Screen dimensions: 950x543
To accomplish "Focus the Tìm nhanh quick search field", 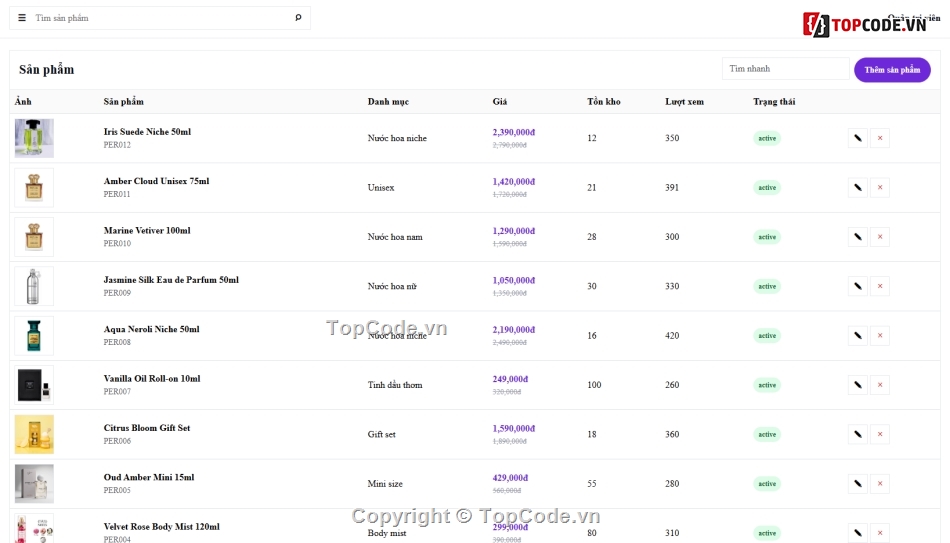I will 785,68.
